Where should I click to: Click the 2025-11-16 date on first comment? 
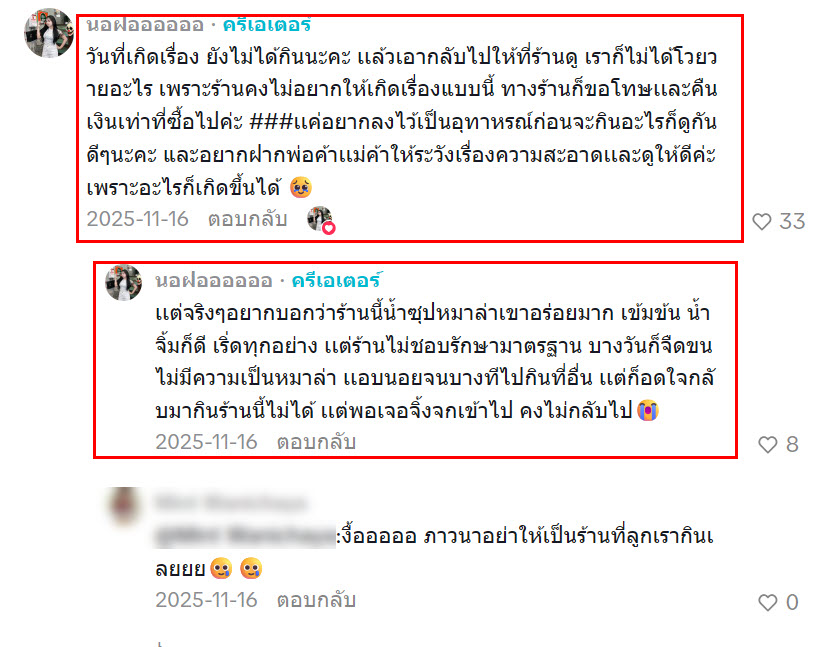pos(137,219)
